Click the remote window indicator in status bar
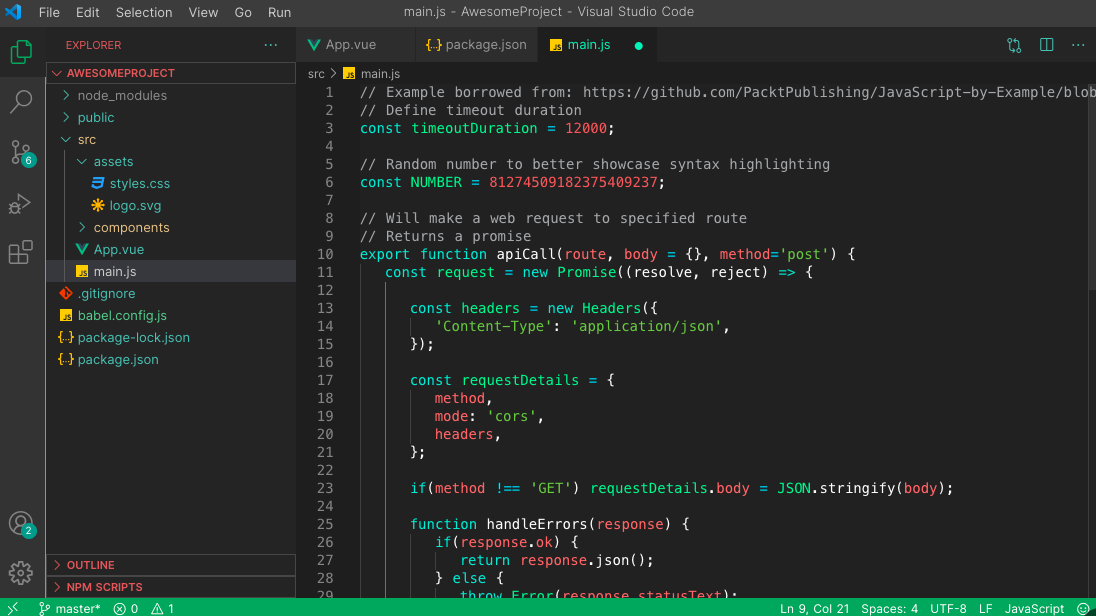The image size is (1096, 616). (13, 608)
